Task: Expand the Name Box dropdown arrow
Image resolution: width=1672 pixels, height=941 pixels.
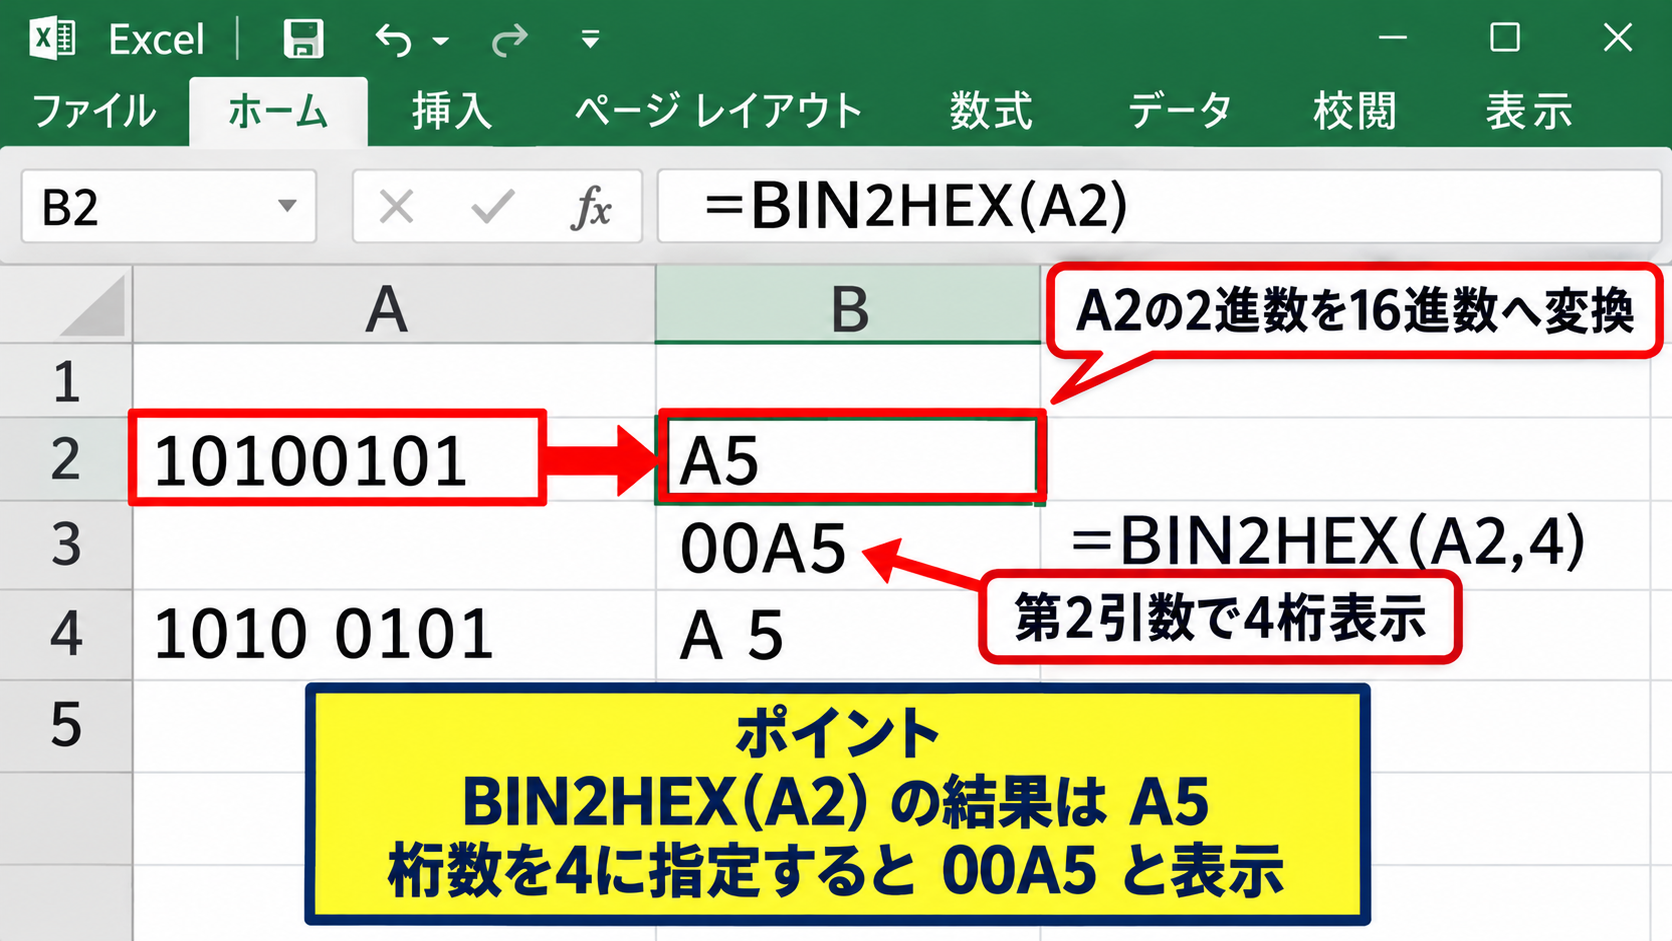Action: (287, 207)
